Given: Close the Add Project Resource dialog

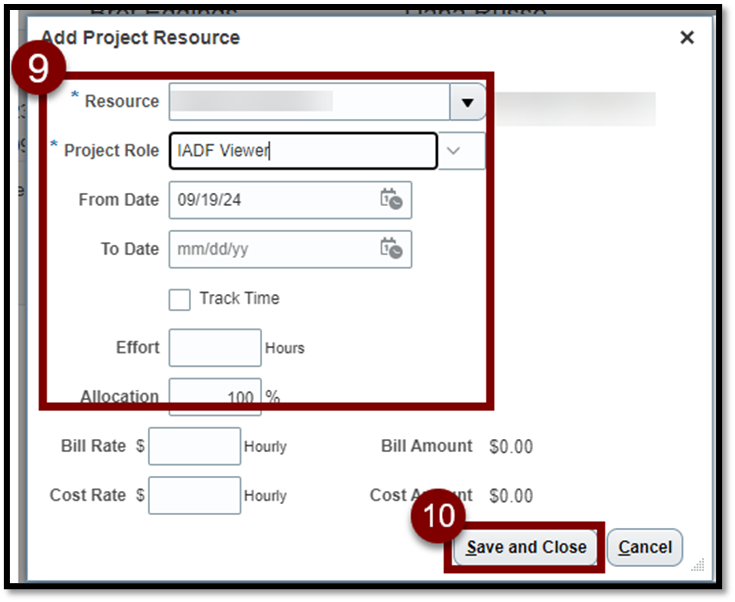Looking at the screenshot, I should click(x=687, y=38).
